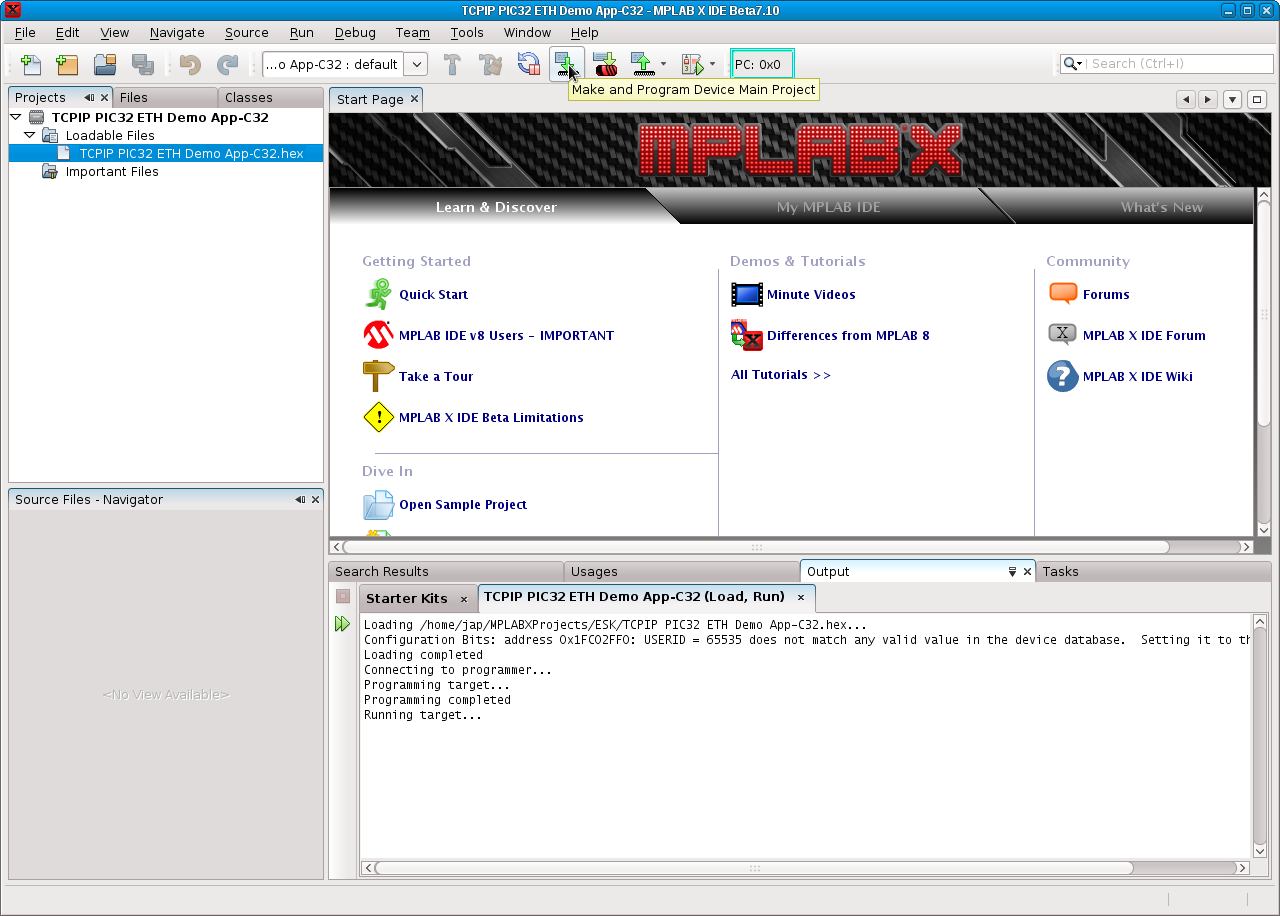Screen dimensions: 1280x916
Task: Click the New Project toolbar icon
Action: click(x=67, y=64)
